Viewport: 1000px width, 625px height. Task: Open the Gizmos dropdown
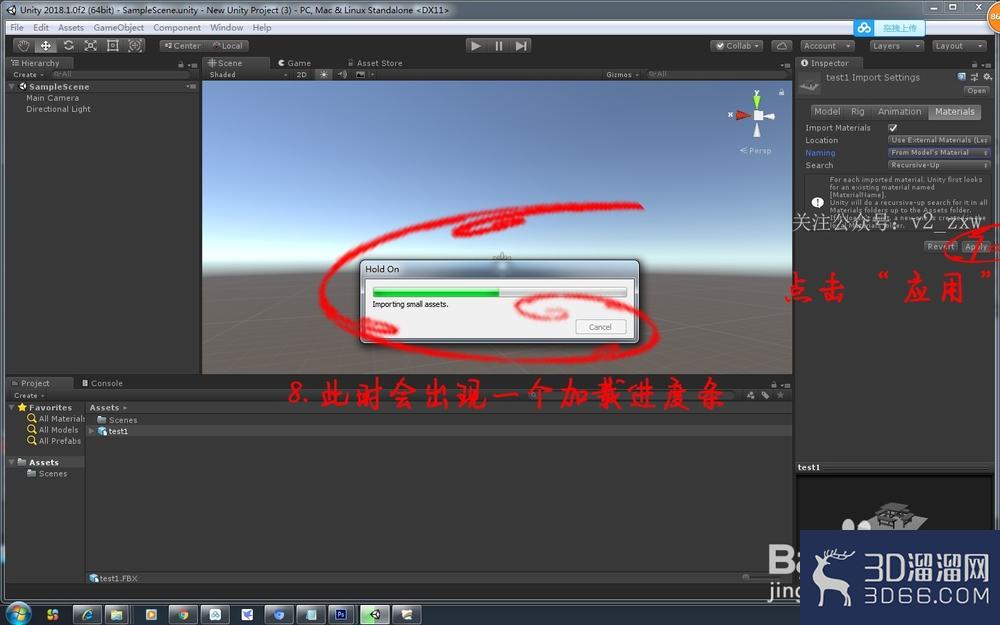click(x=622, y=75)
